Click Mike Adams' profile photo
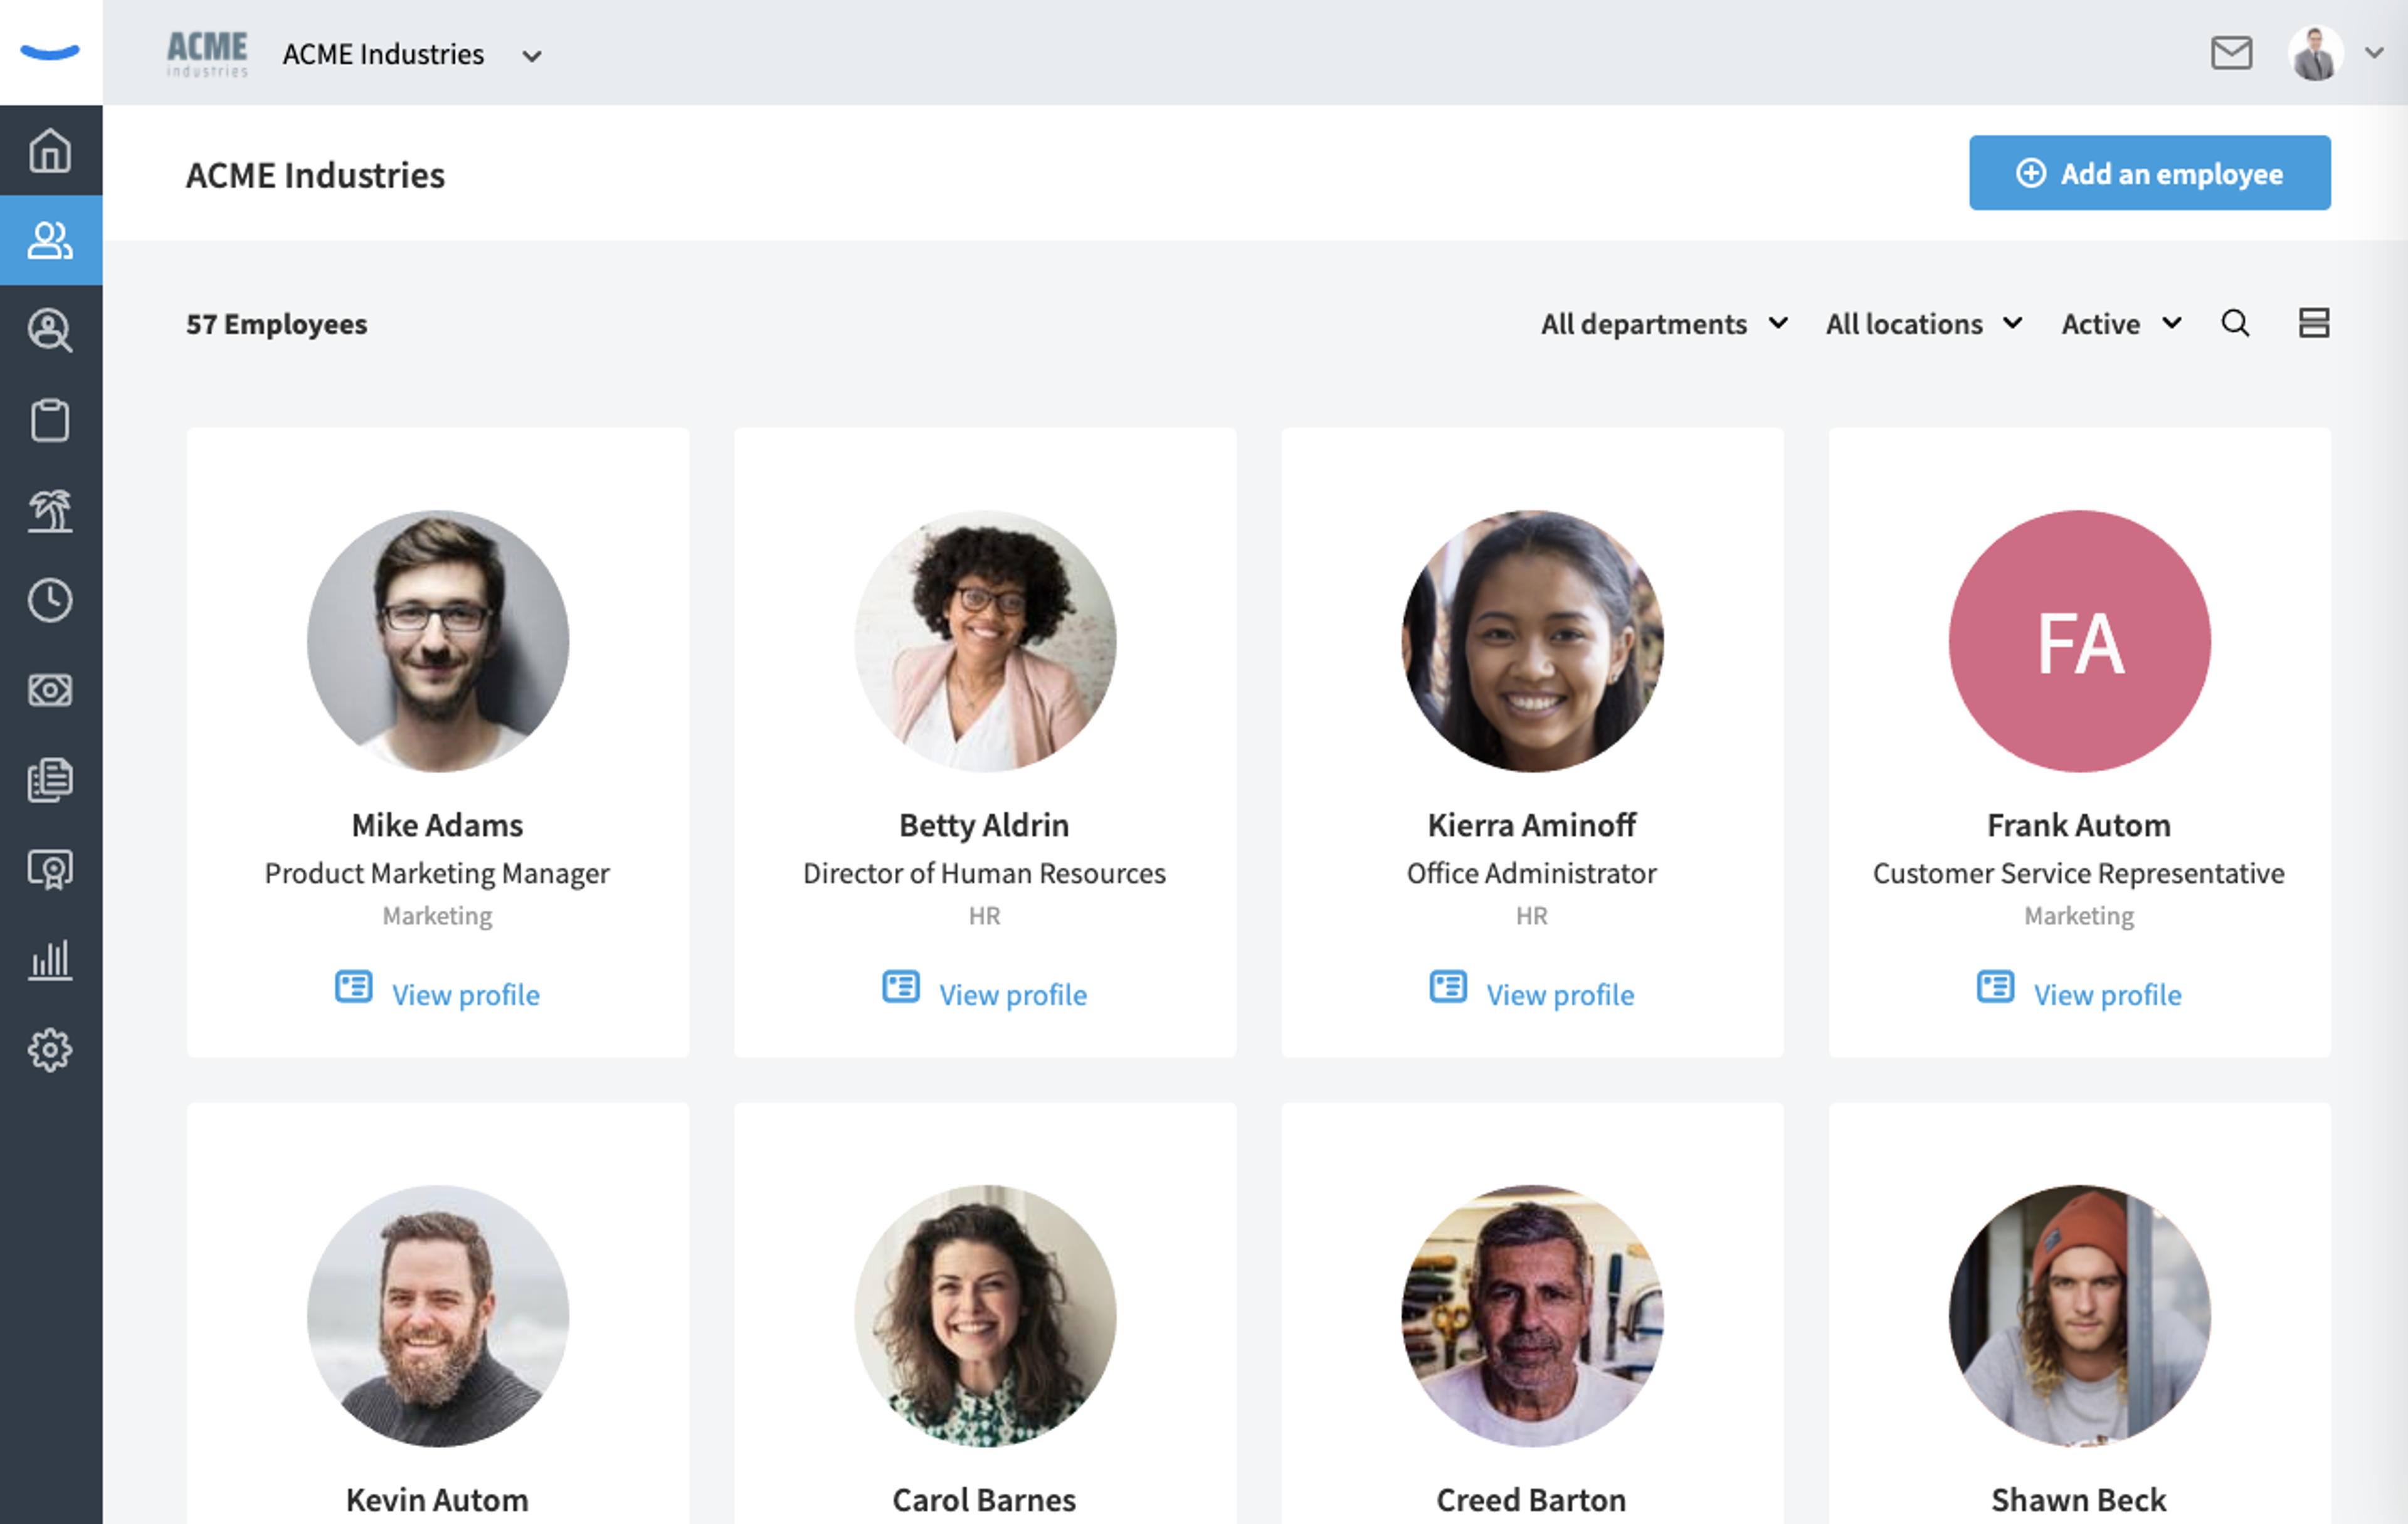 pos(438,642)
